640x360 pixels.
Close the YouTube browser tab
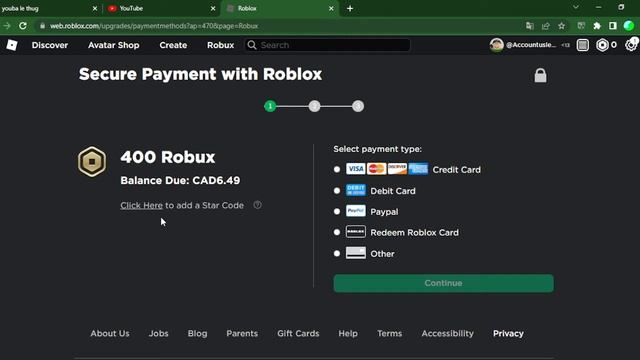[213, 8]
